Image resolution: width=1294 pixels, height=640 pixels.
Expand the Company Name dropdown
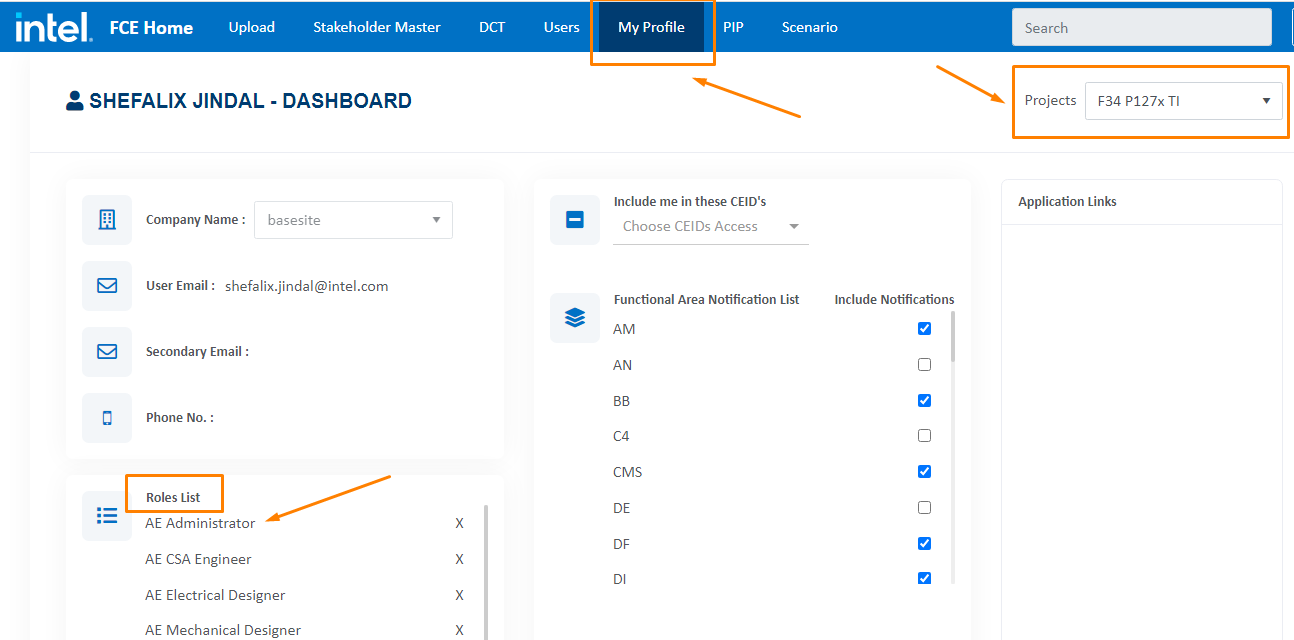coord(353,220)
